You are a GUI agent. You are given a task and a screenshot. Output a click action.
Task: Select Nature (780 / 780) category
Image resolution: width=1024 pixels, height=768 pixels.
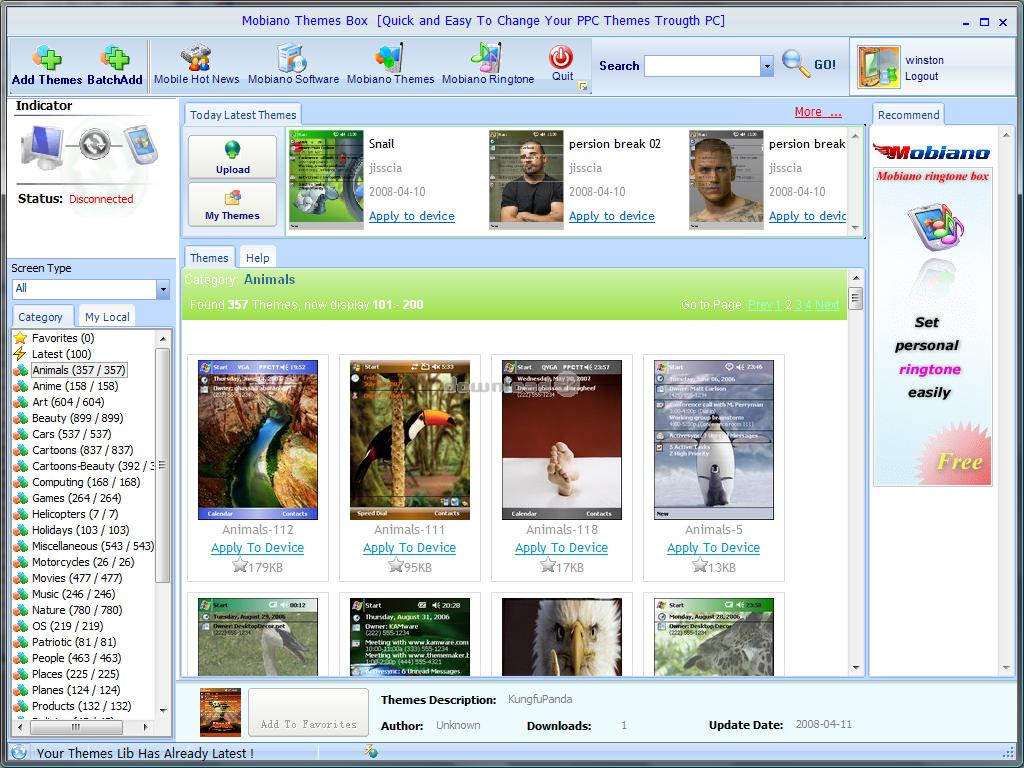77,610
